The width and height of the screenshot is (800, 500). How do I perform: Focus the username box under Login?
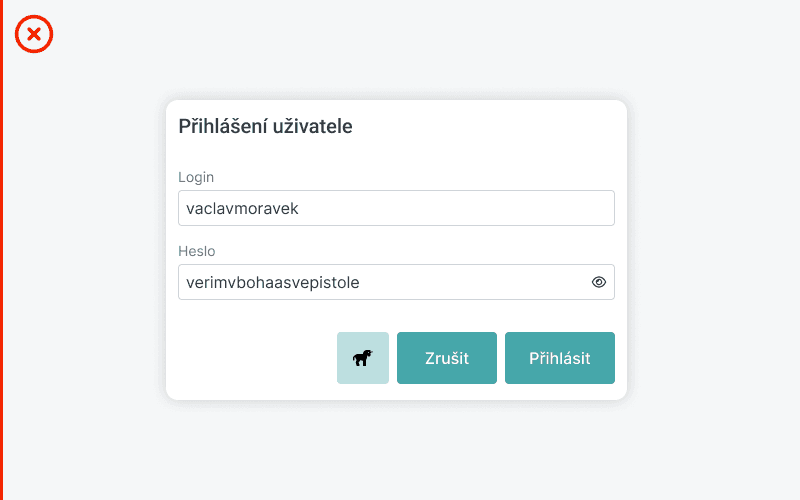pyautogui.click(x=396, y=208)
